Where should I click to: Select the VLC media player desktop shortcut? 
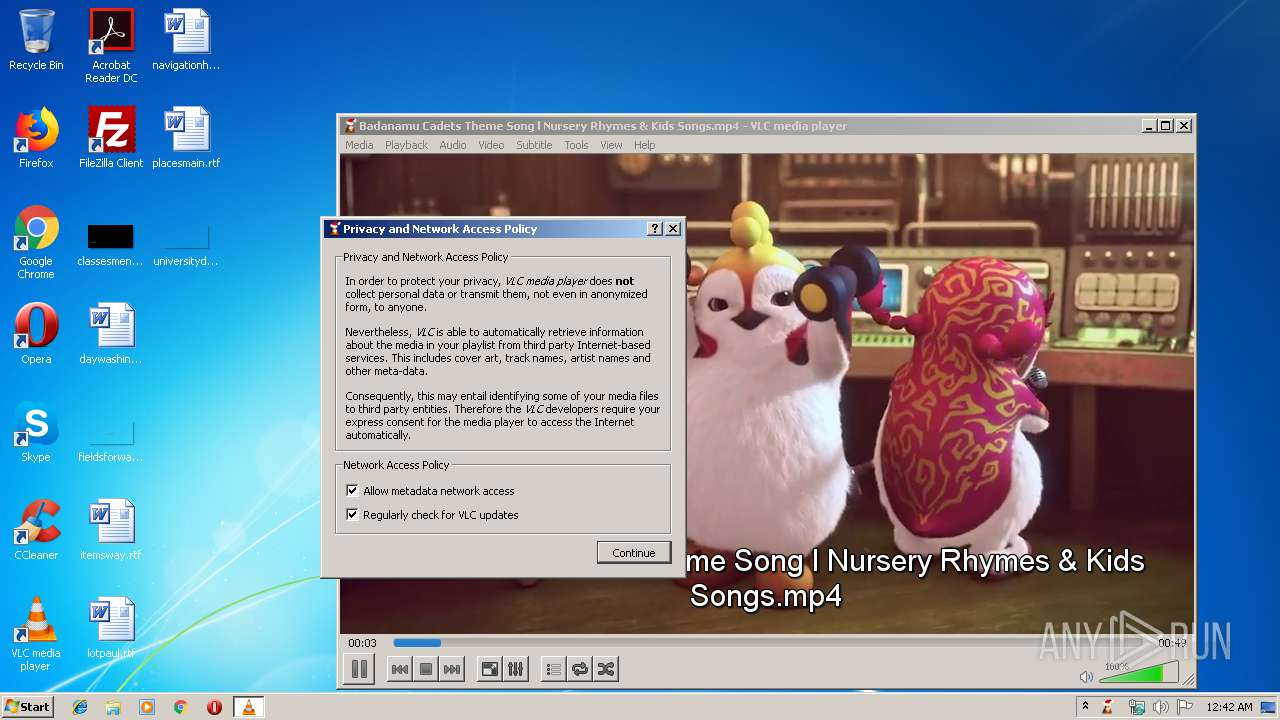point(36,634)
